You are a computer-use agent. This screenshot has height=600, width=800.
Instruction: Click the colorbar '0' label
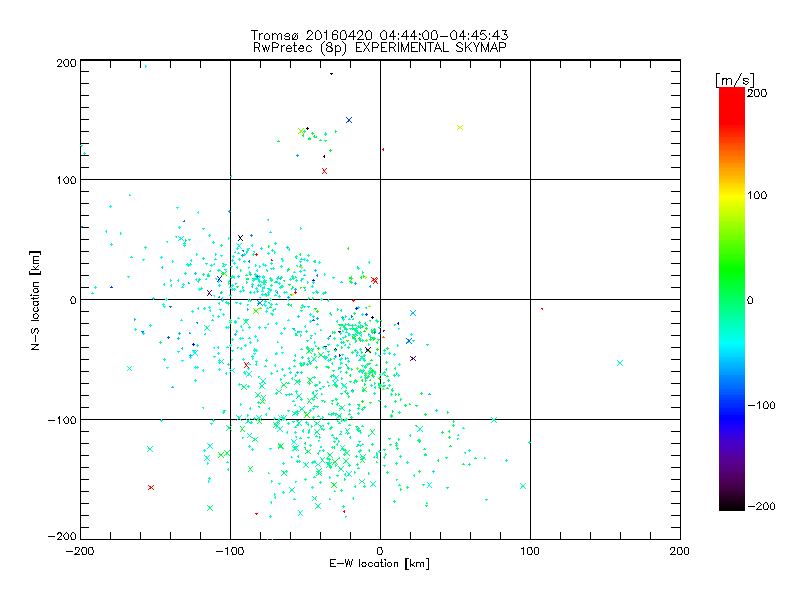click(x=750, y=300)
